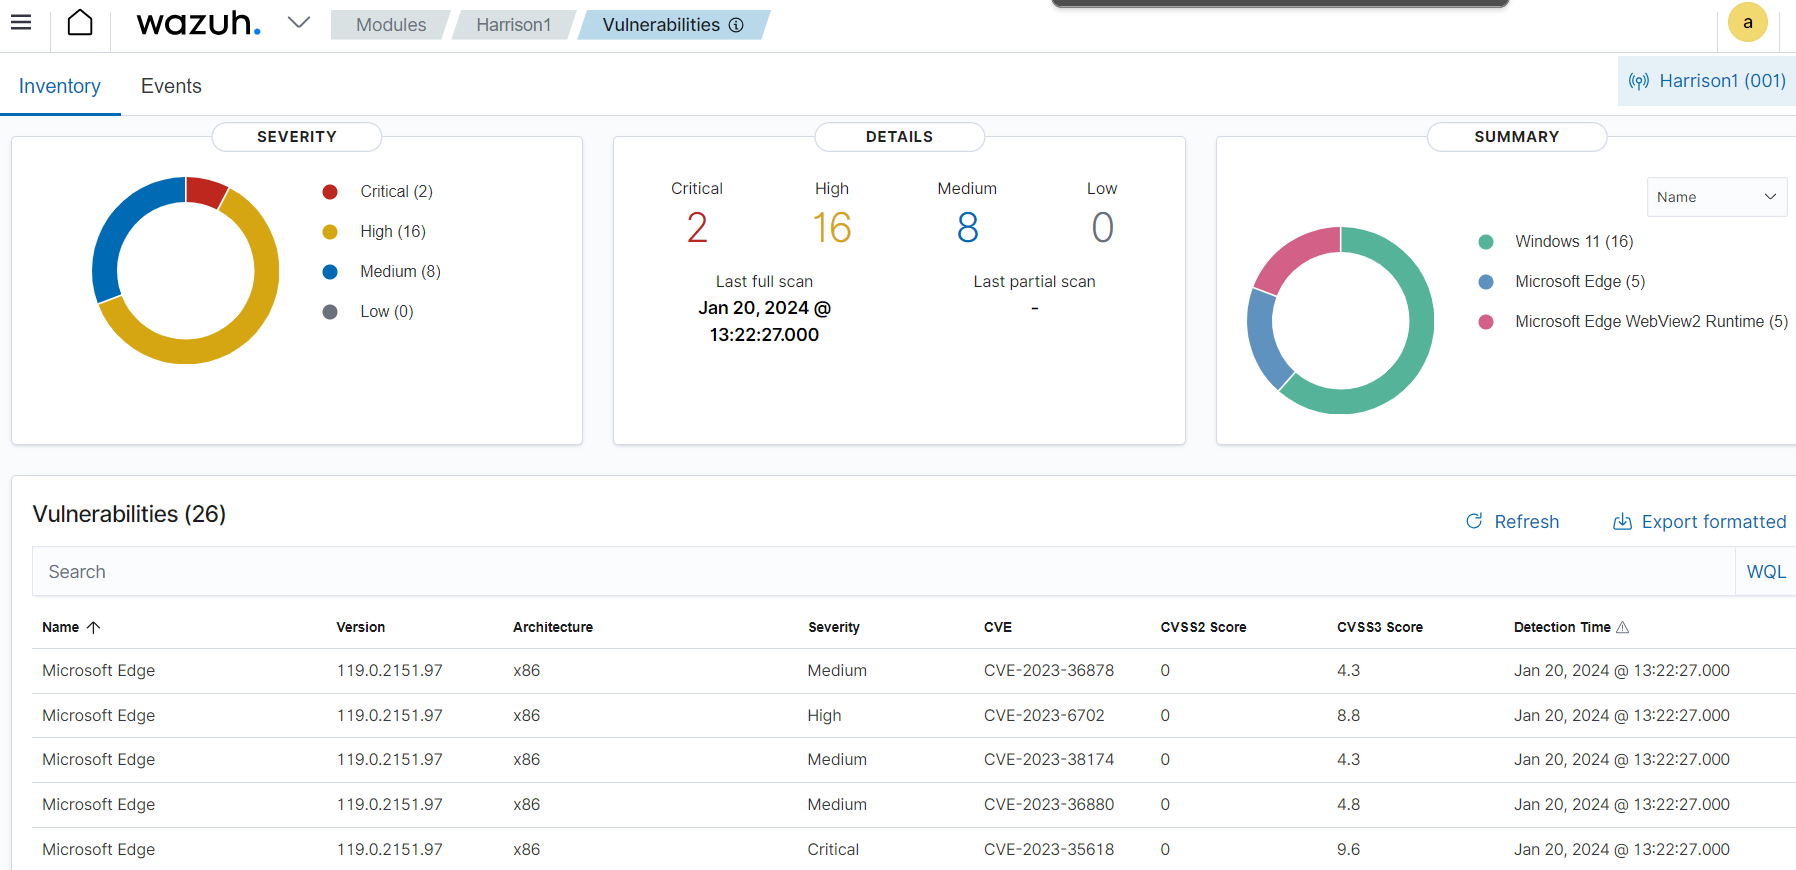This screenshot has height=870, width=1796.
Task: Toggle Windows 11 legend entry
Action: pos(1573,241)
